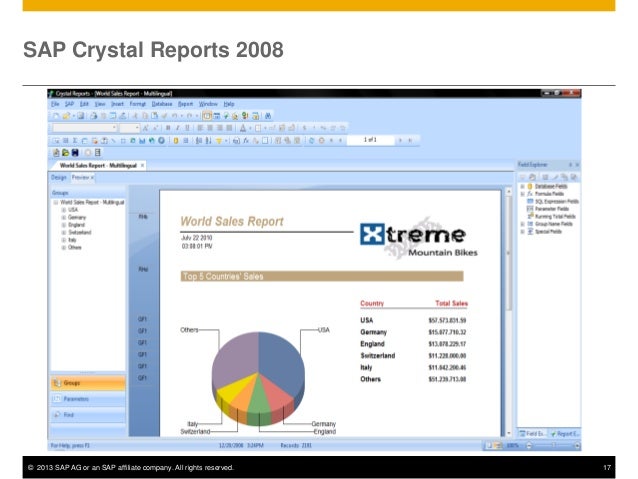Expand the Others group node
Screen dimensions: 638x479
64,247
